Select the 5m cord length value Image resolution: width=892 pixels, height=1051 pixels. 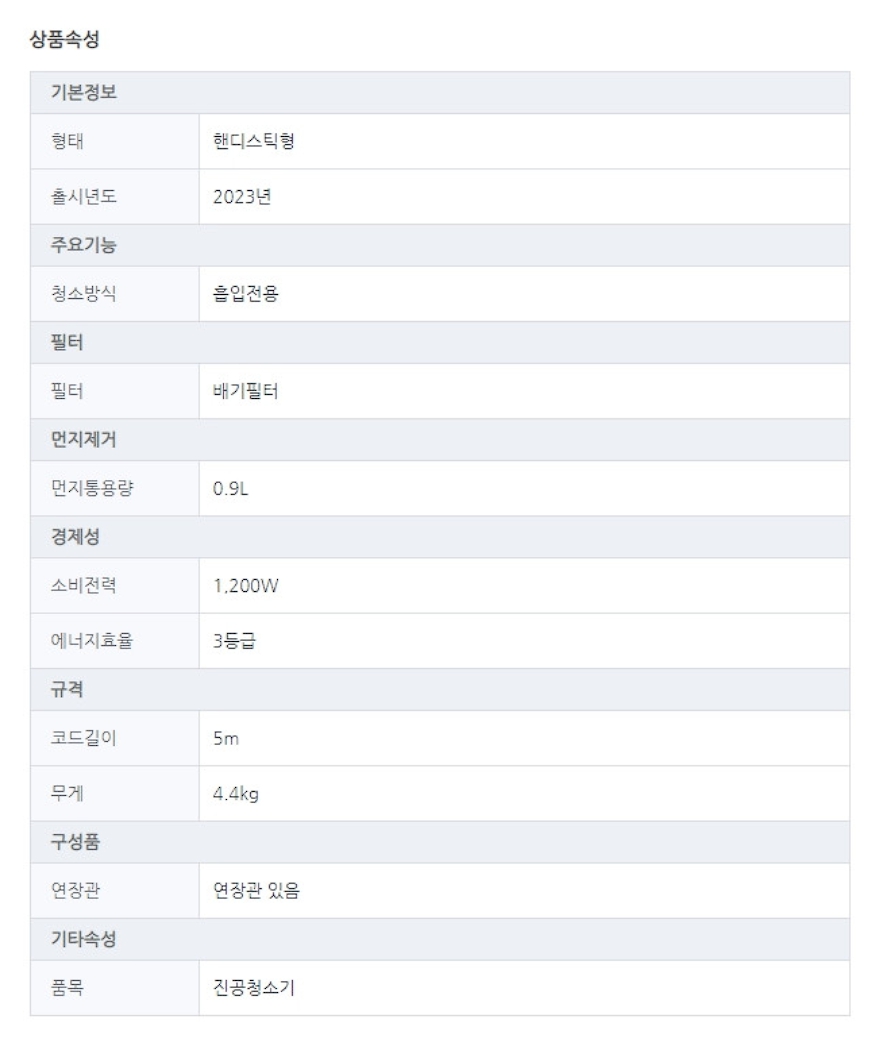226,738
